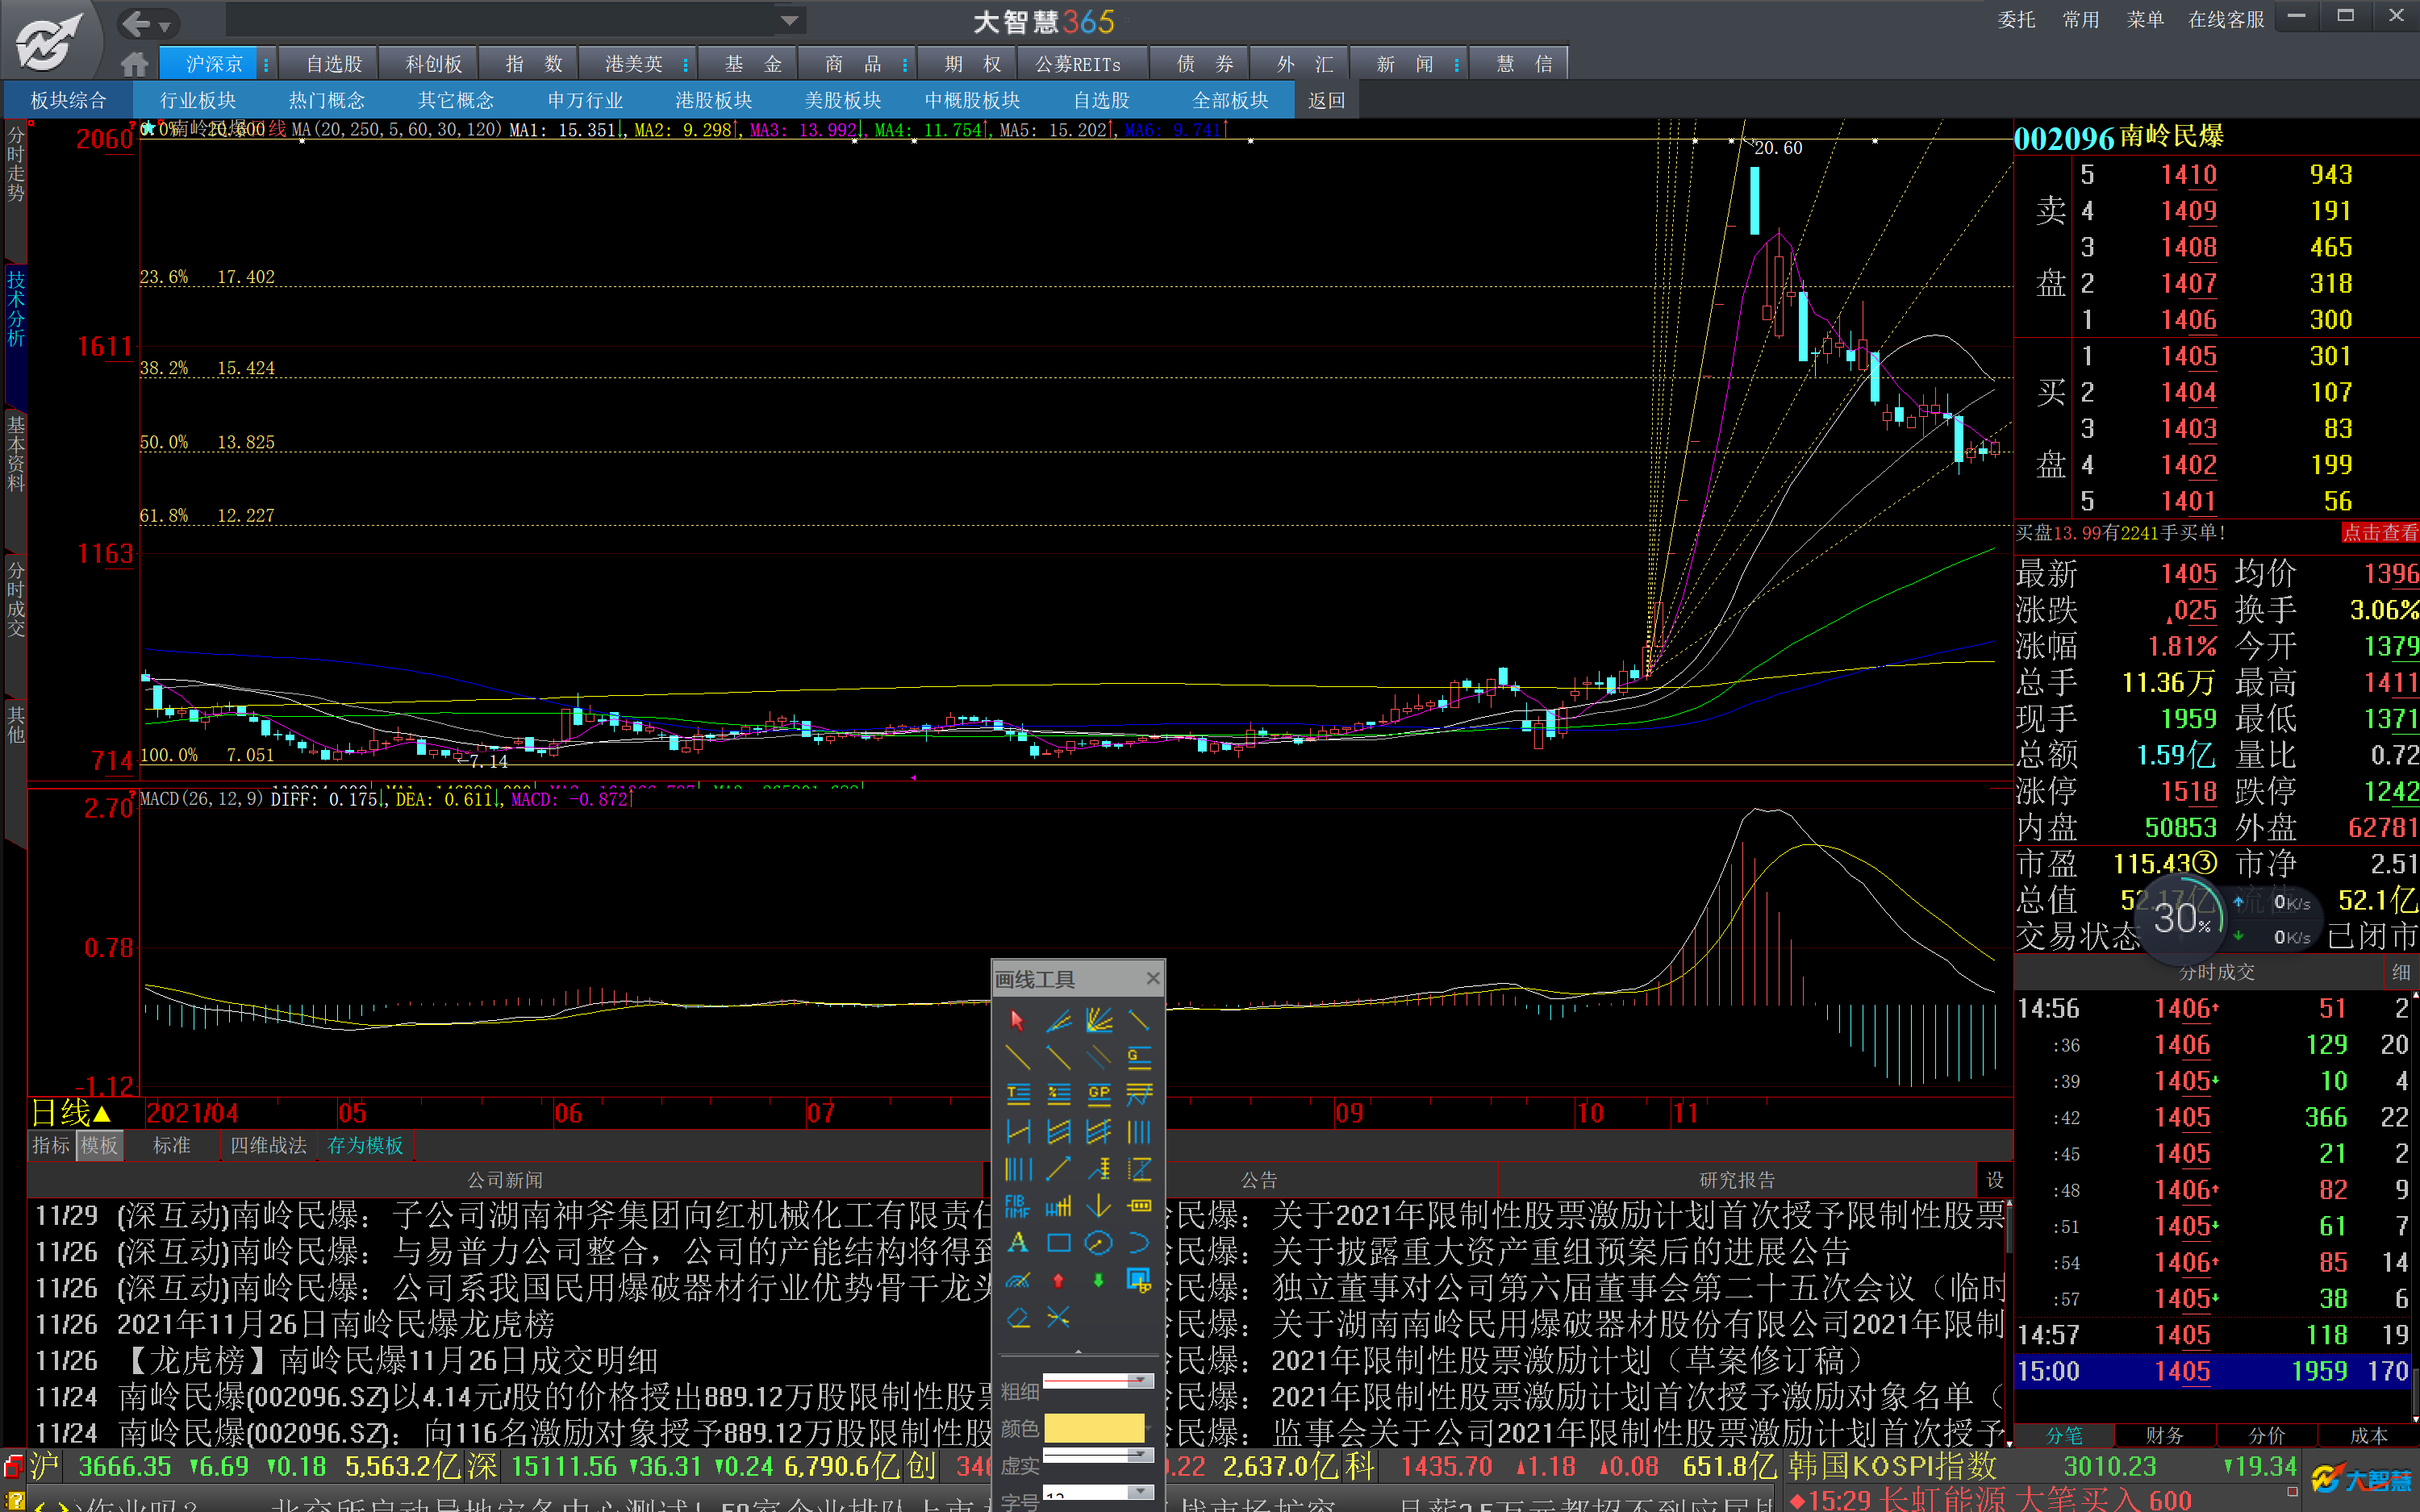This screenshot has width=2420, height=1512.
Task: Toggle the 模板 template mode button
Action: [99, 1145]
